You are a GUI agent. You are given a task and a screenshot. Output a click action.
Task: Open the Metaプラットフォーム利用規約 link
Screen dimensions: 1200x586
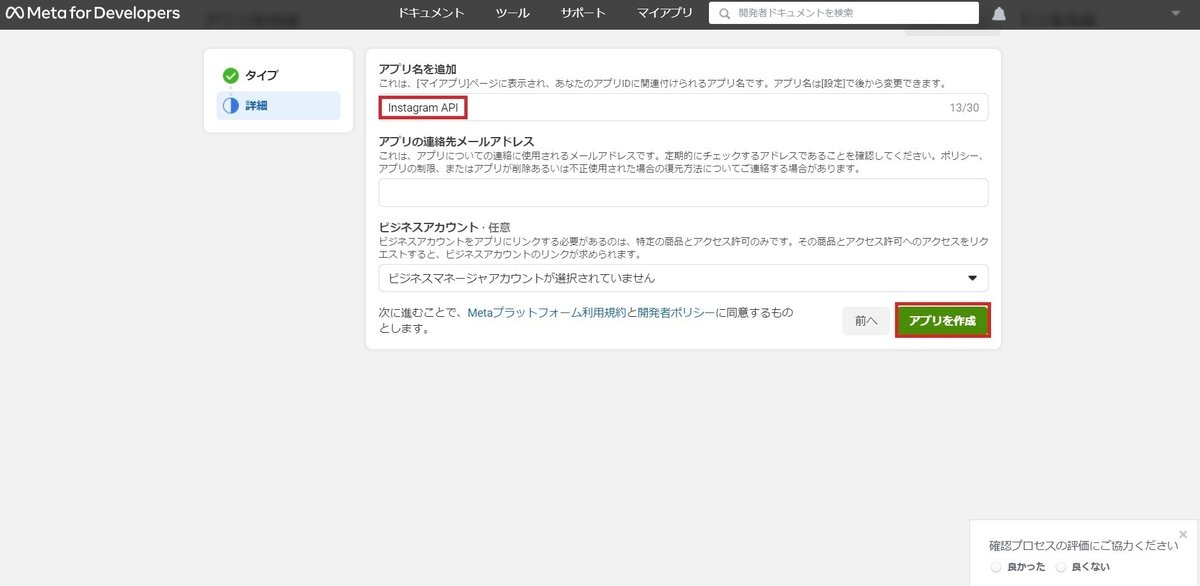tap(546, 313)
